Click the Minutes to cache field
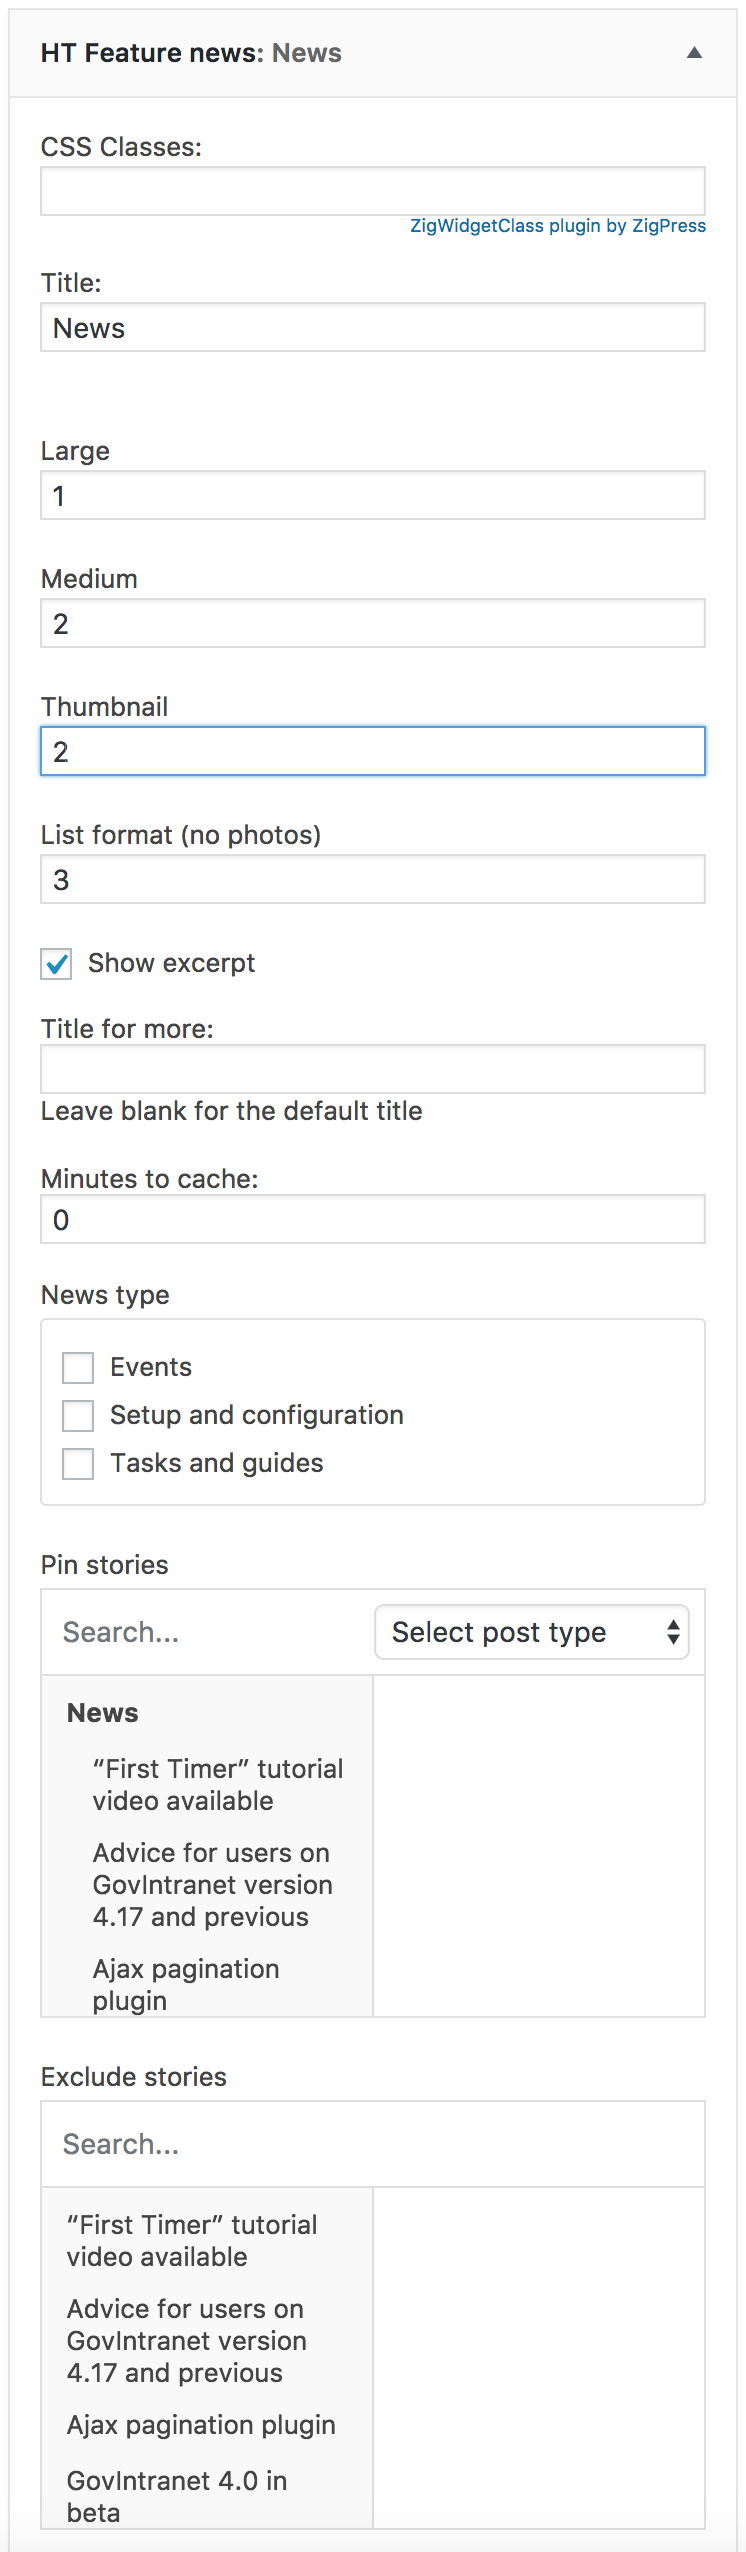 tap(372, 1219)
